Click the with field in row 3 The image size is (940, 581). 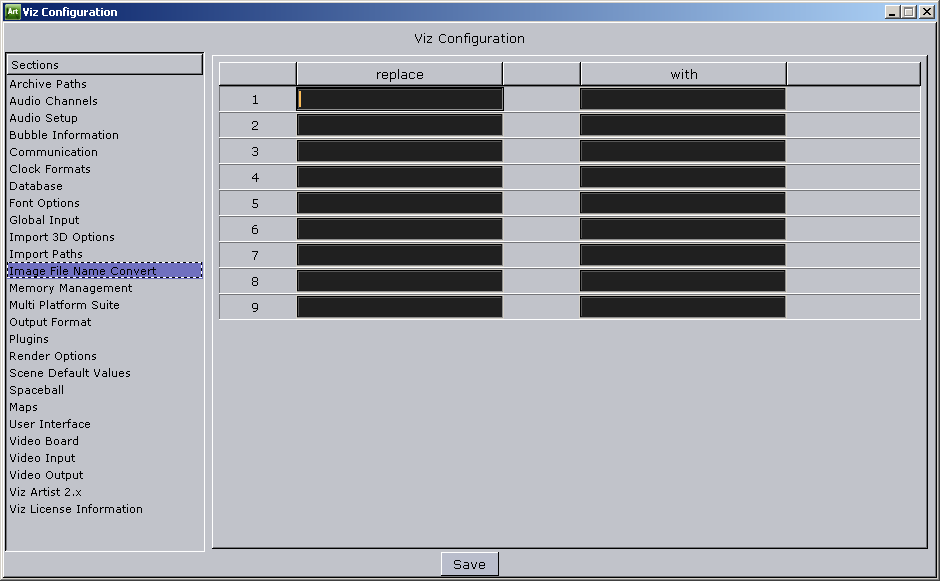coord(682,150)
